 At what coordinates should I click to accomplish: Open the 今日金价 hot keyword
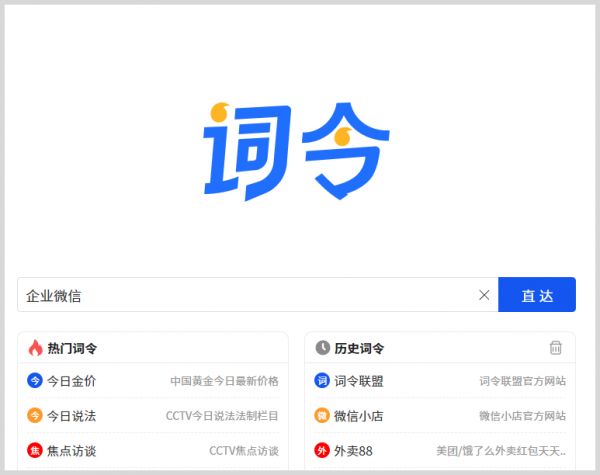72,381
